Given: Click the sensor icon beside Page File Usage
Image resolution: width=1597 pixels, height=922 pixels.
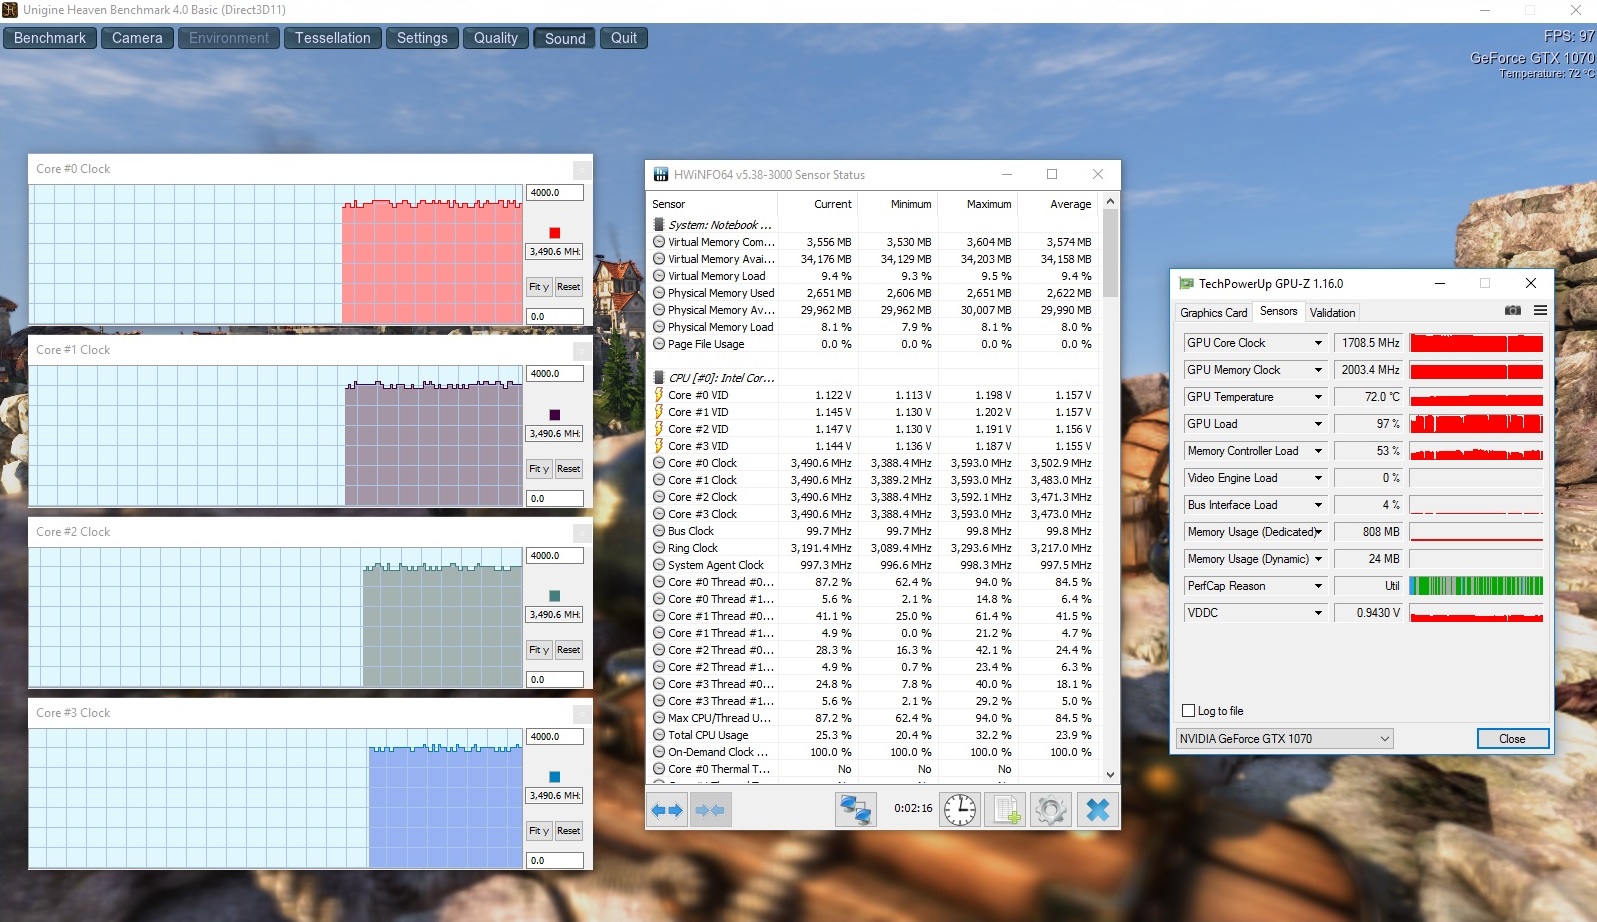Looking at the screenshot, I should coord(659,344).
